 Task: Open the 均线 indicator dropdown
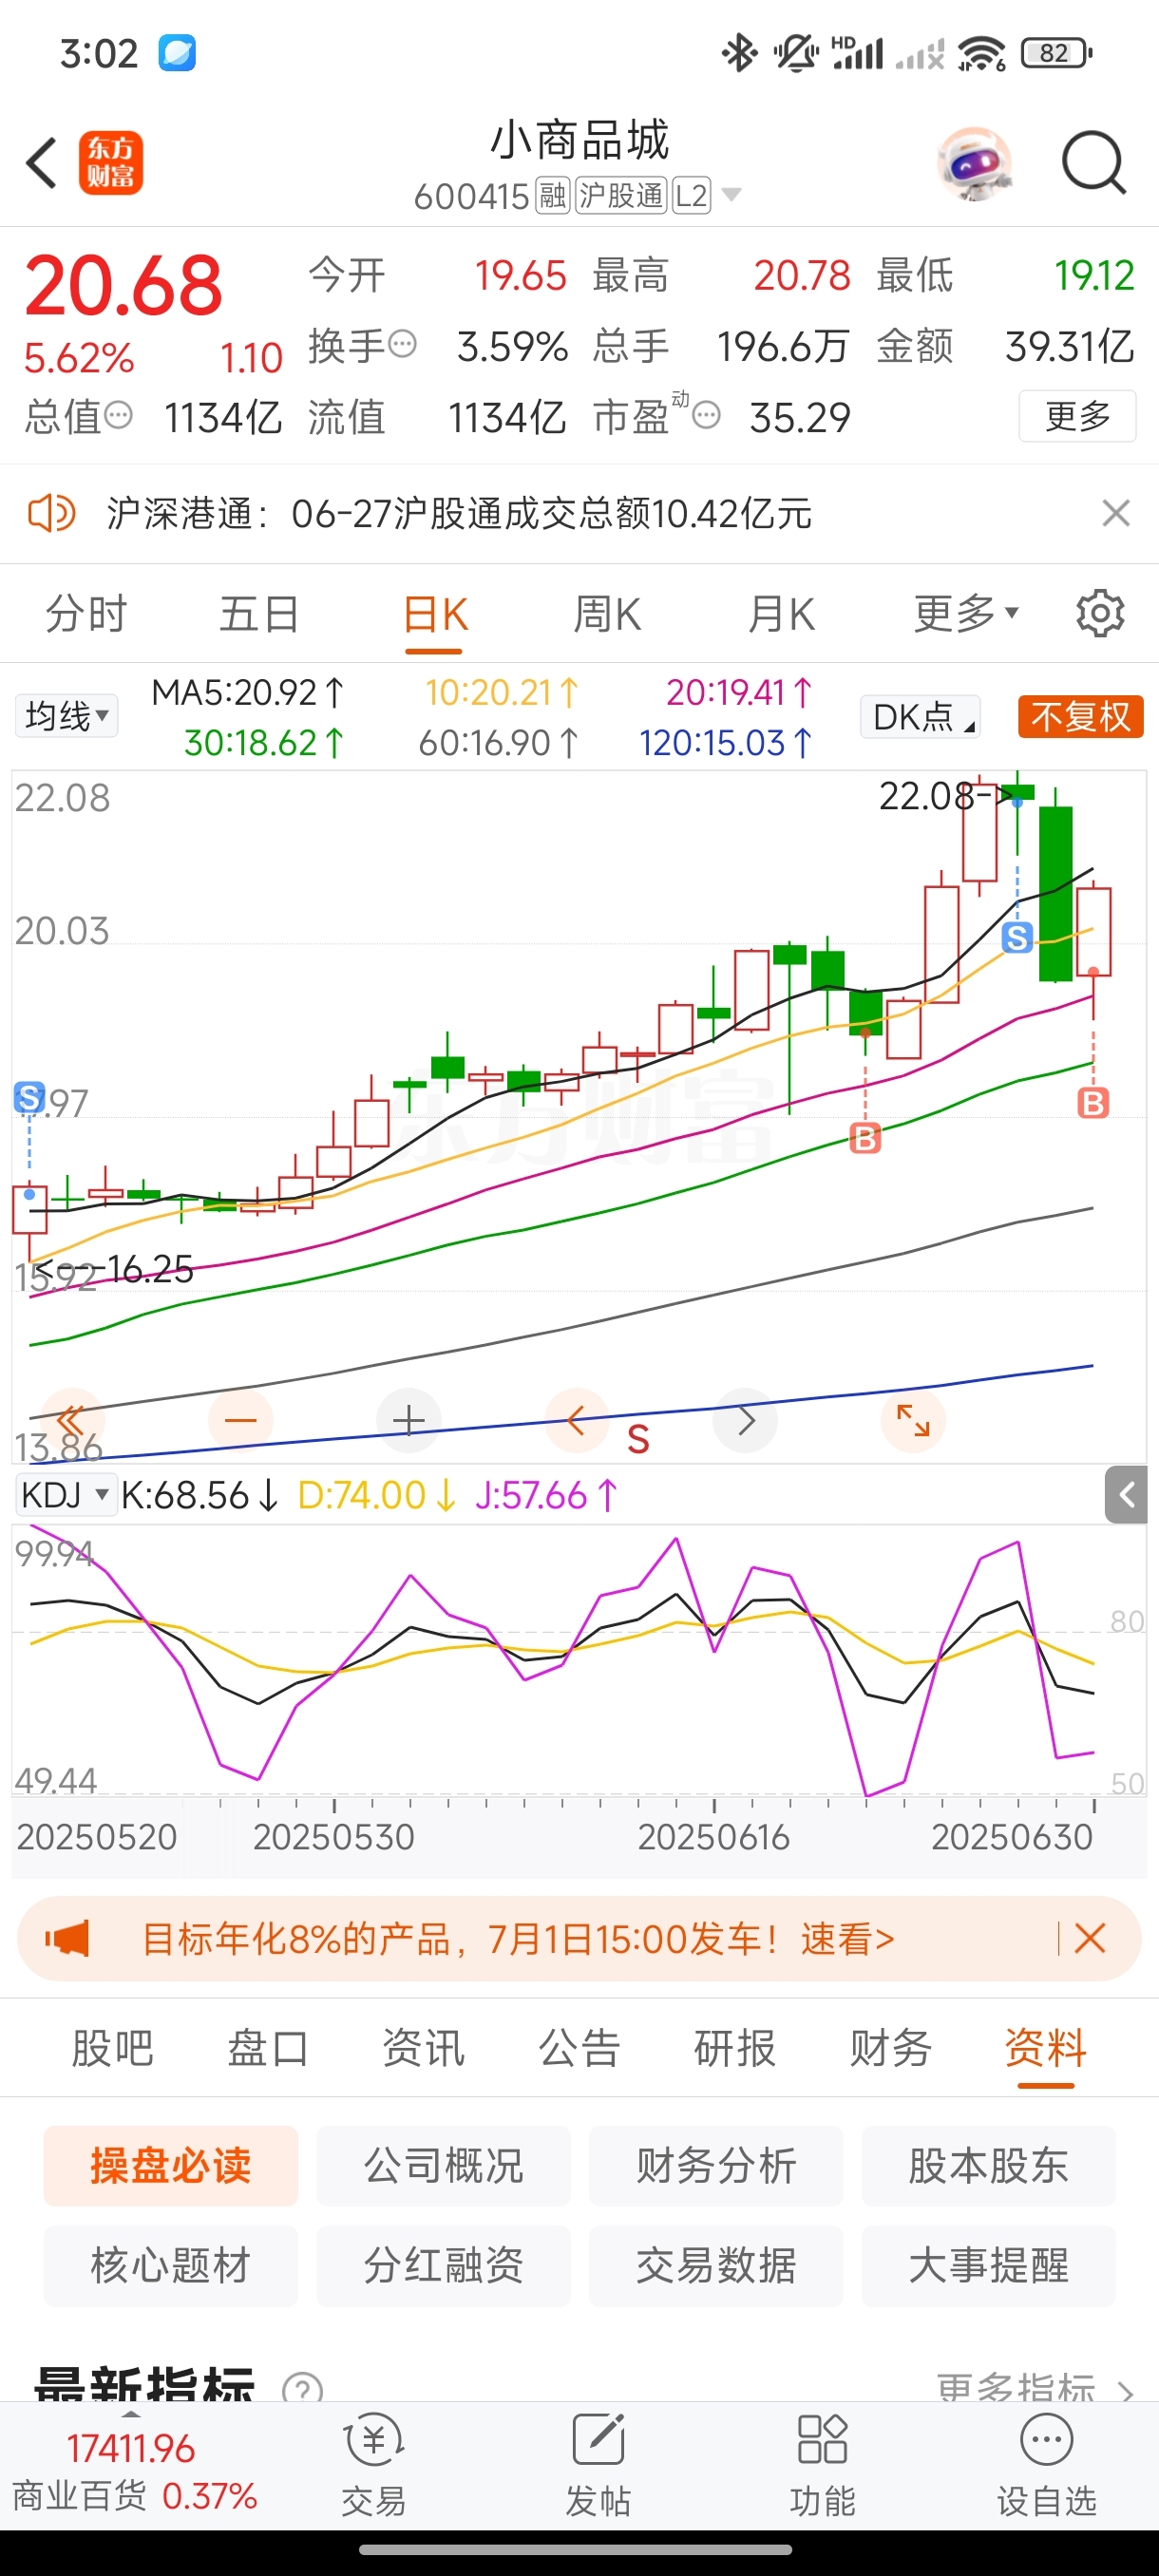point(67,716)
